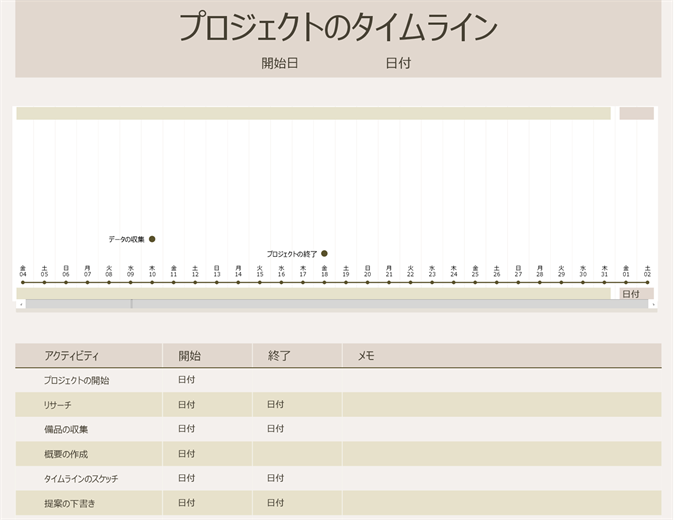675x520 pixels.
Task: Click the アクティビティ column header
Action: (x=71, y=355)
